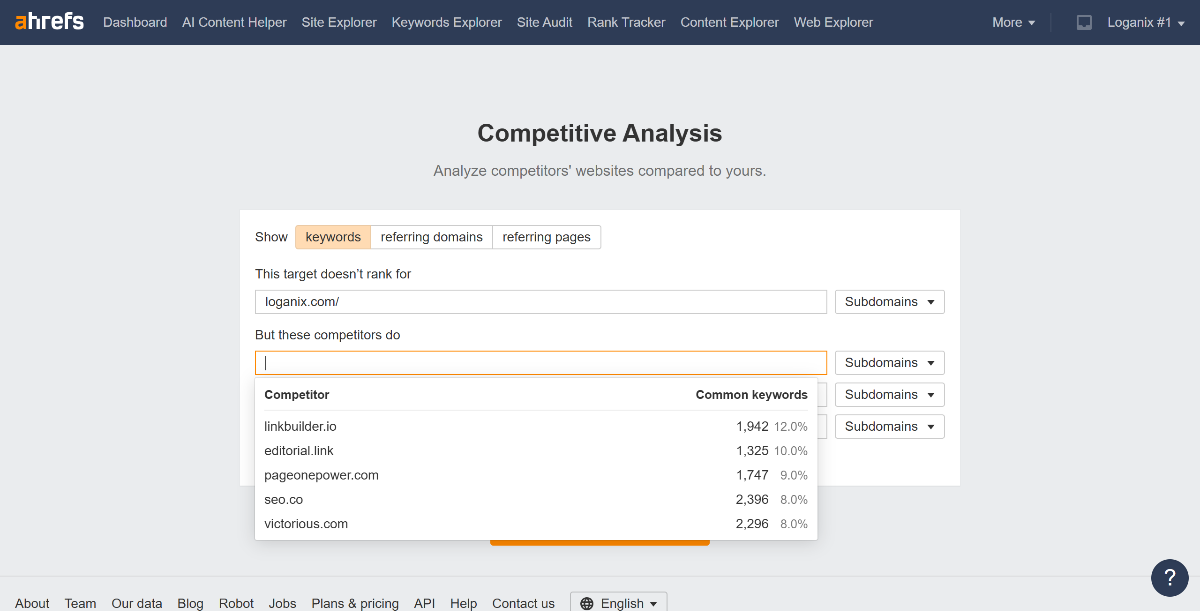This screenshot has width=1200, height=611.
Task: Pick linkbuilder.io from competitor suggestions
Action: 536,427
